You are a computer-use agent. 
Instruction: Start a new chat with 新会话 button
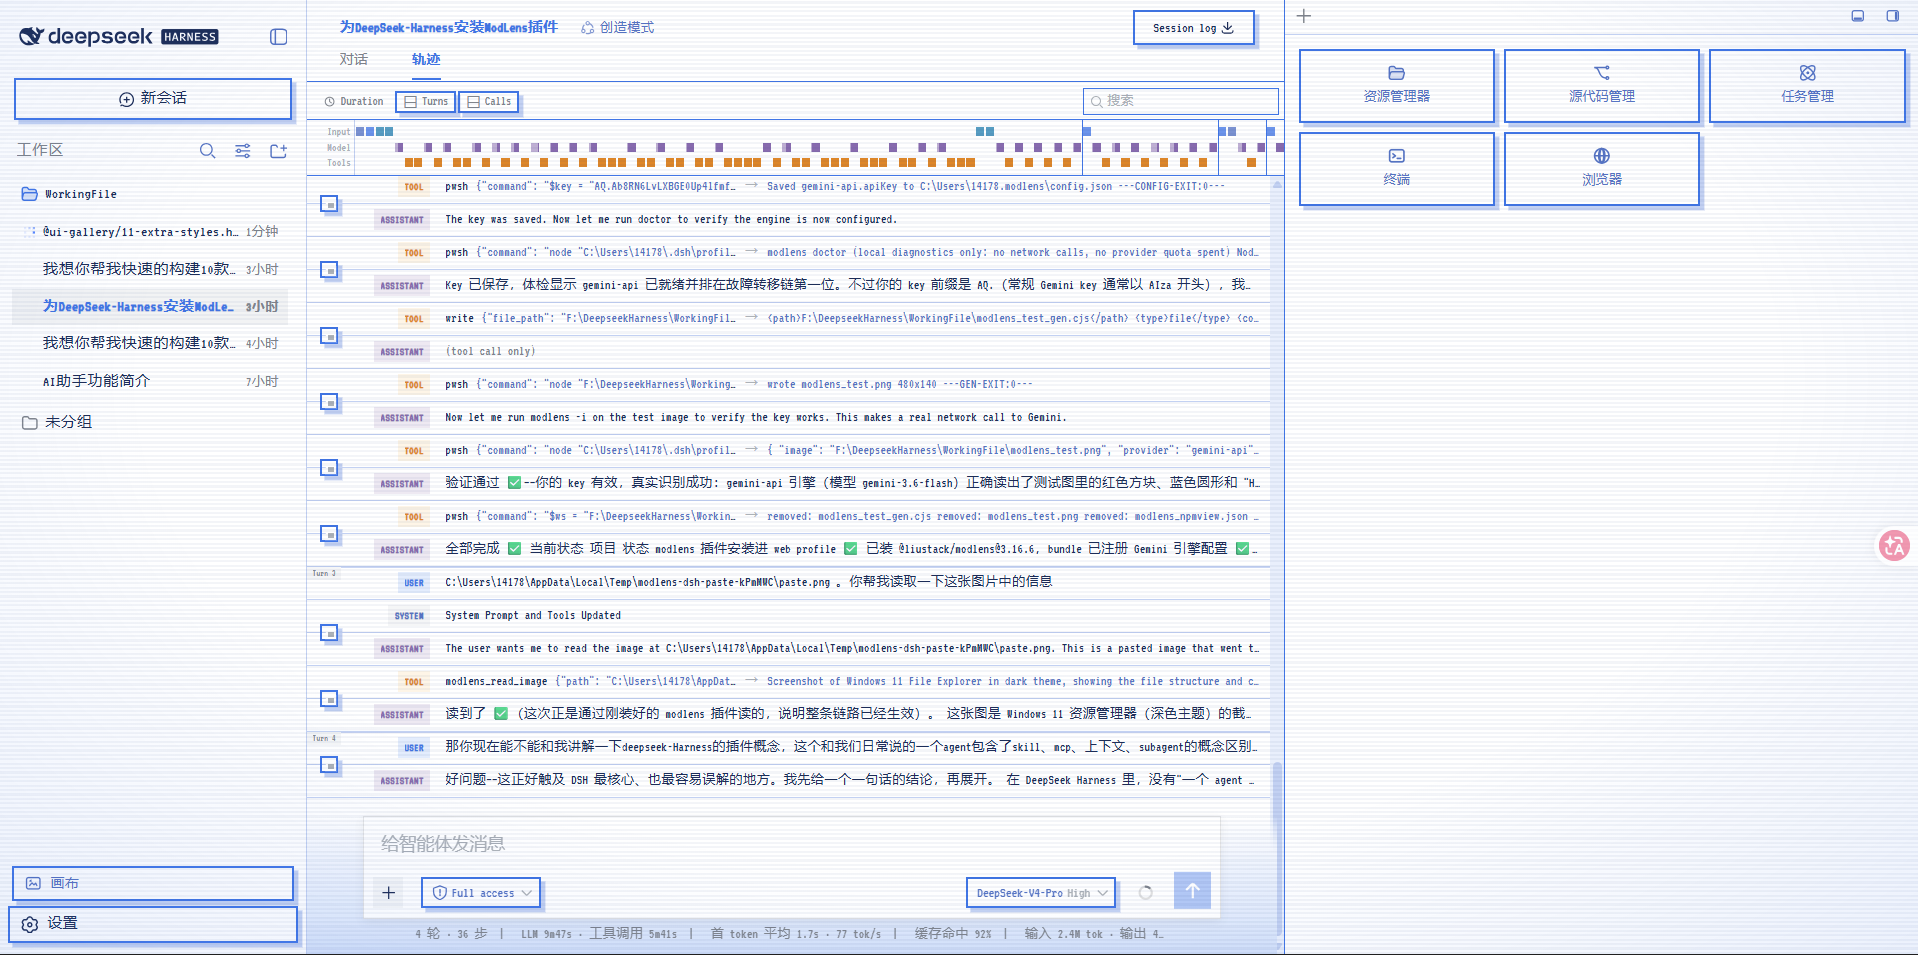point(153,99)
